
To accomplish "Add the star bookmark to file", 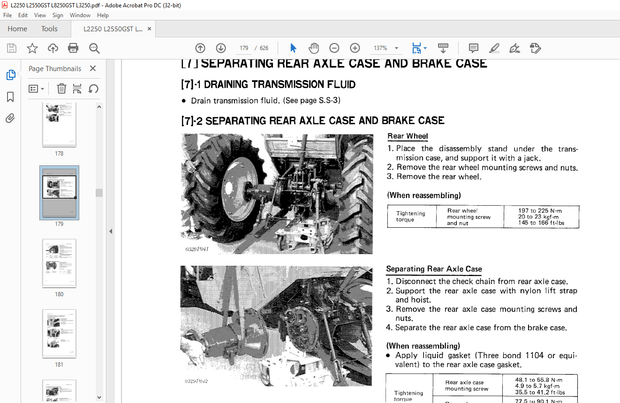I will pos(32,48).
